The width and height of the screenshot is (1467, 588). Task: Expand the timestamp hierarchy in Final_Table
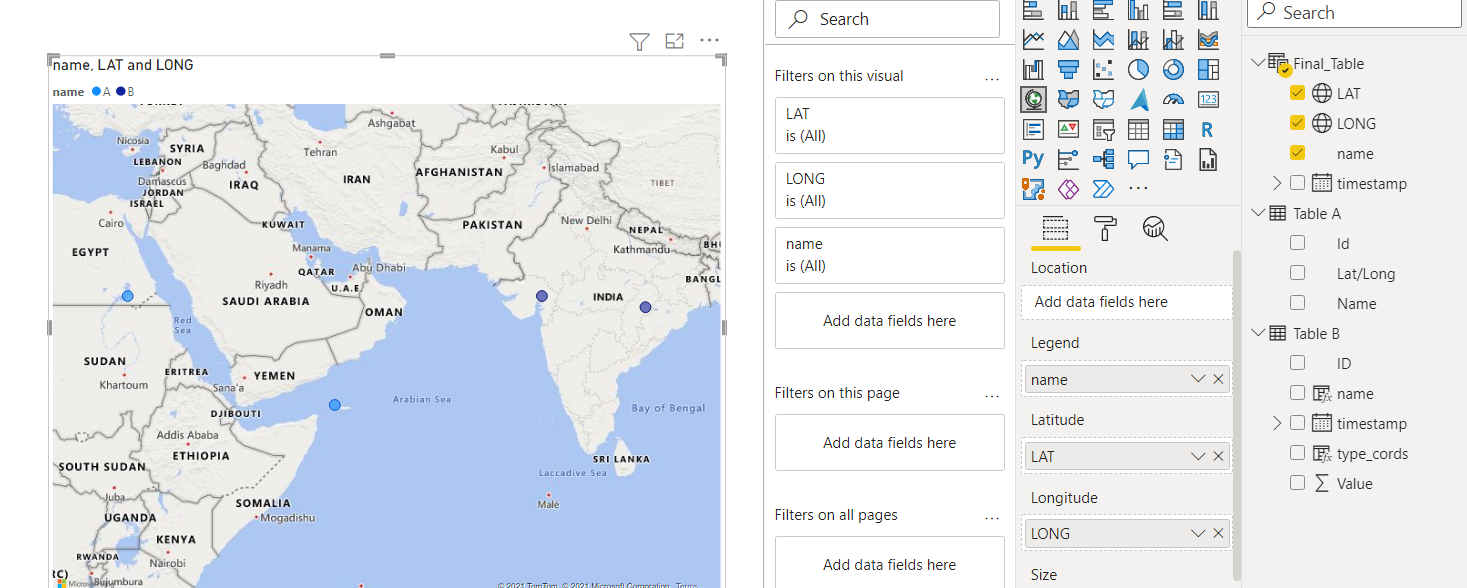point(1277,183)
